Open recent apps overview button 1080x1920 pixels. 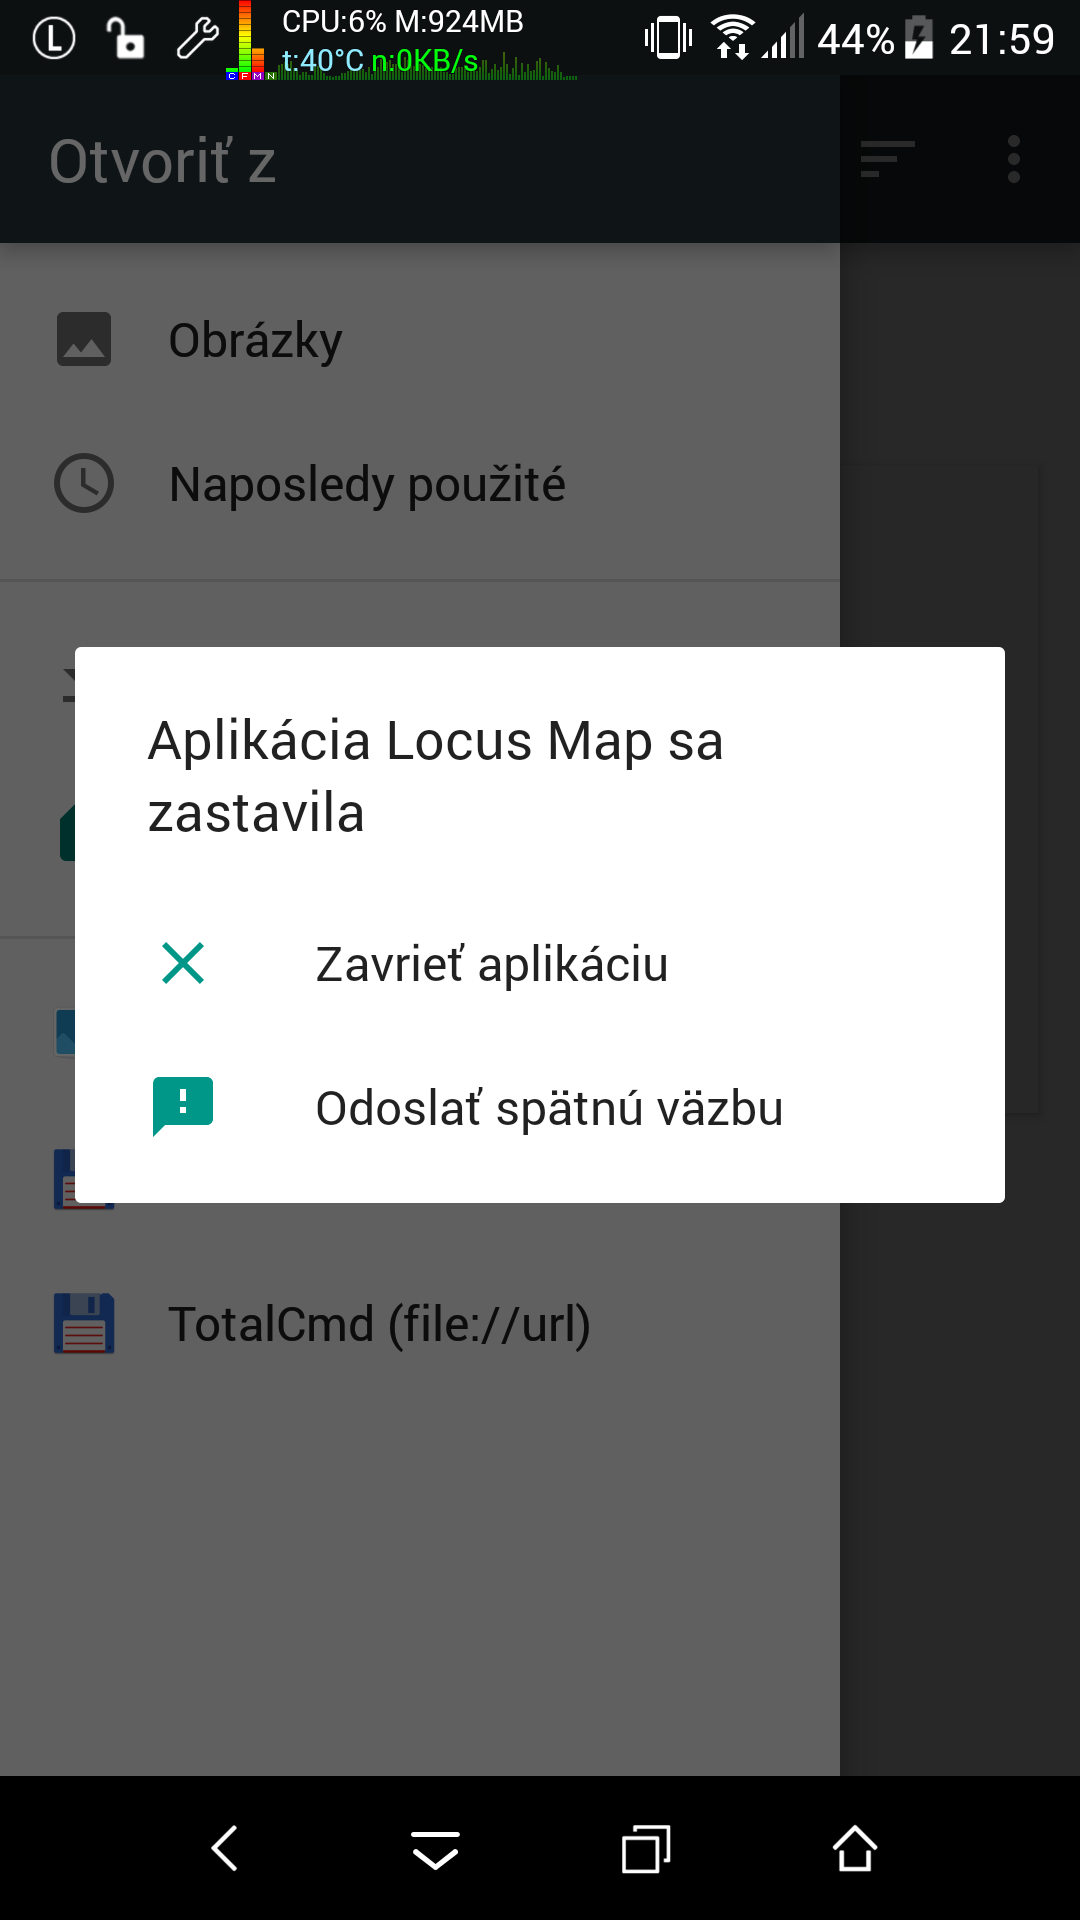pos(646,1848)
